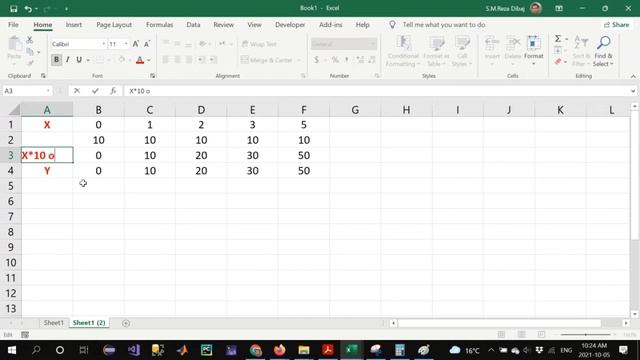
Task: Toggle Wrap Text
Action: click(x=259, y=44)
